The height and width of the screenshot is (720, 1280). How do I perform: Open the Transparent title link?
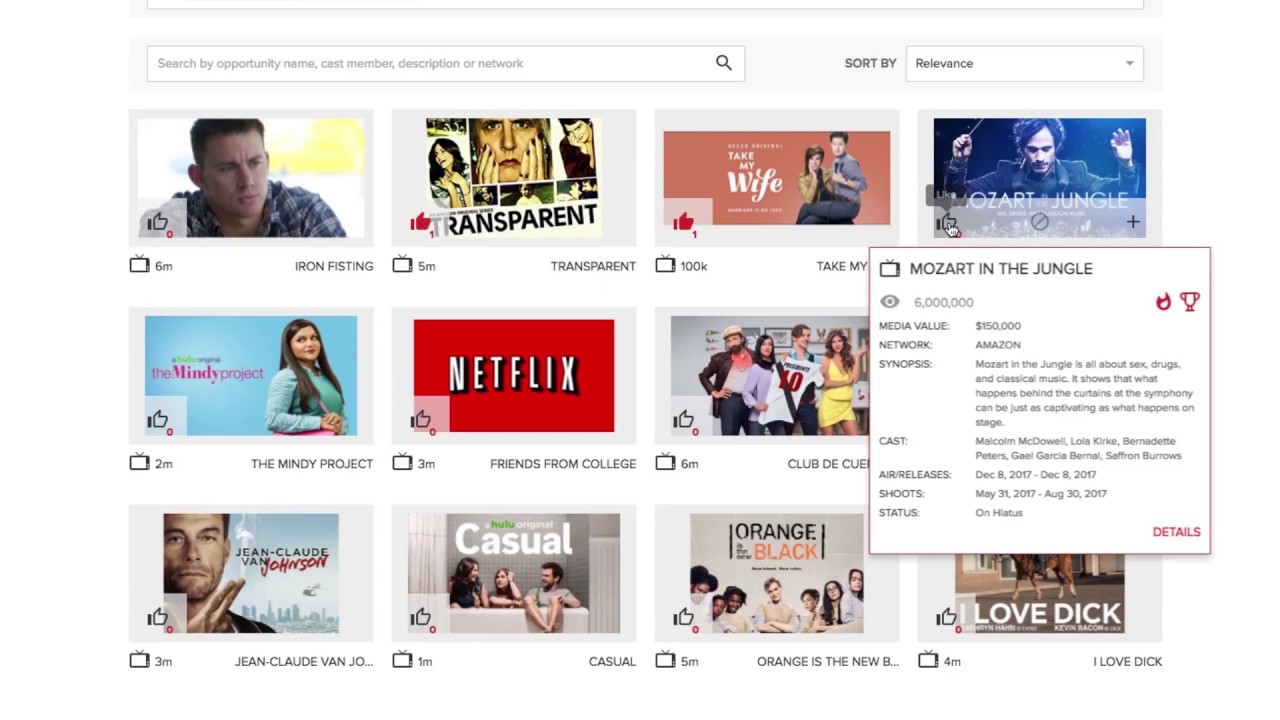[x=593, y=266]
